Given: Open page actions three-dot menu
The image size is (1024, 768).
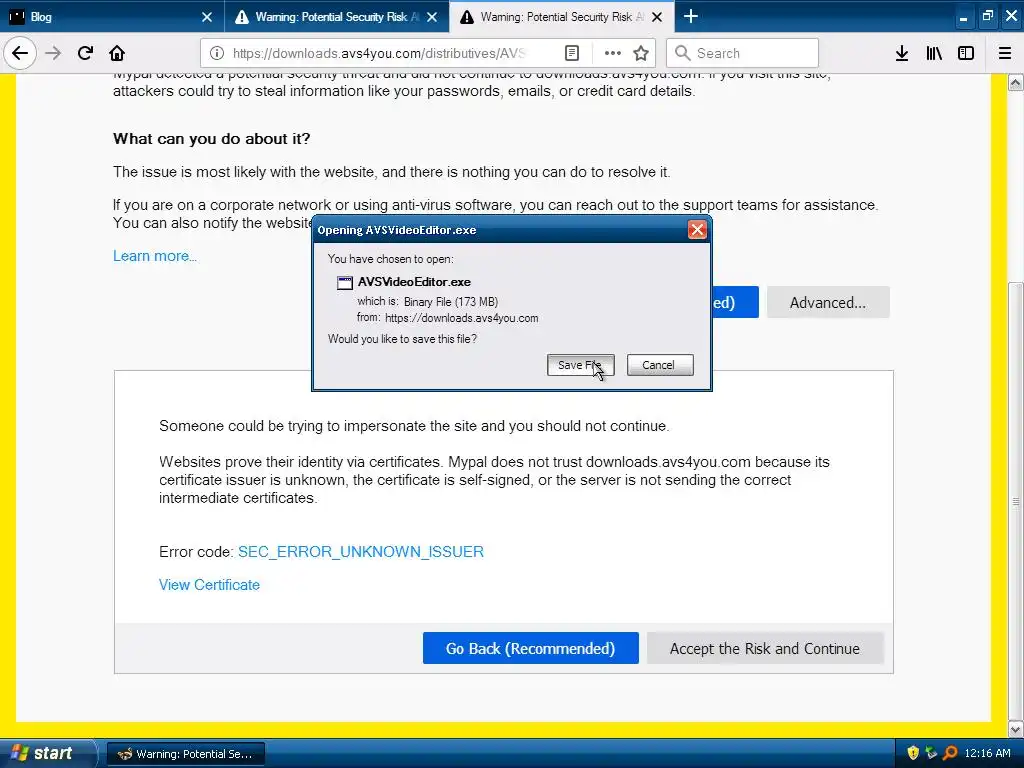Looking at the screenshot, I should 613,53.
